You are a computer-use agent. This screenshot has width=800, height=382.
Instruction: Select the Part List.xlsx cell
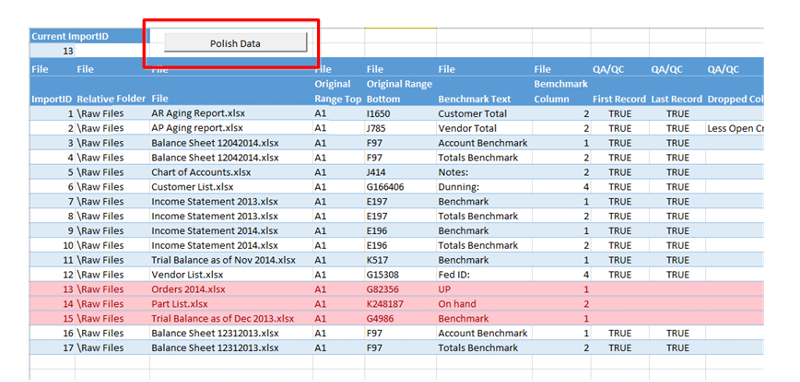pos(231,304)
